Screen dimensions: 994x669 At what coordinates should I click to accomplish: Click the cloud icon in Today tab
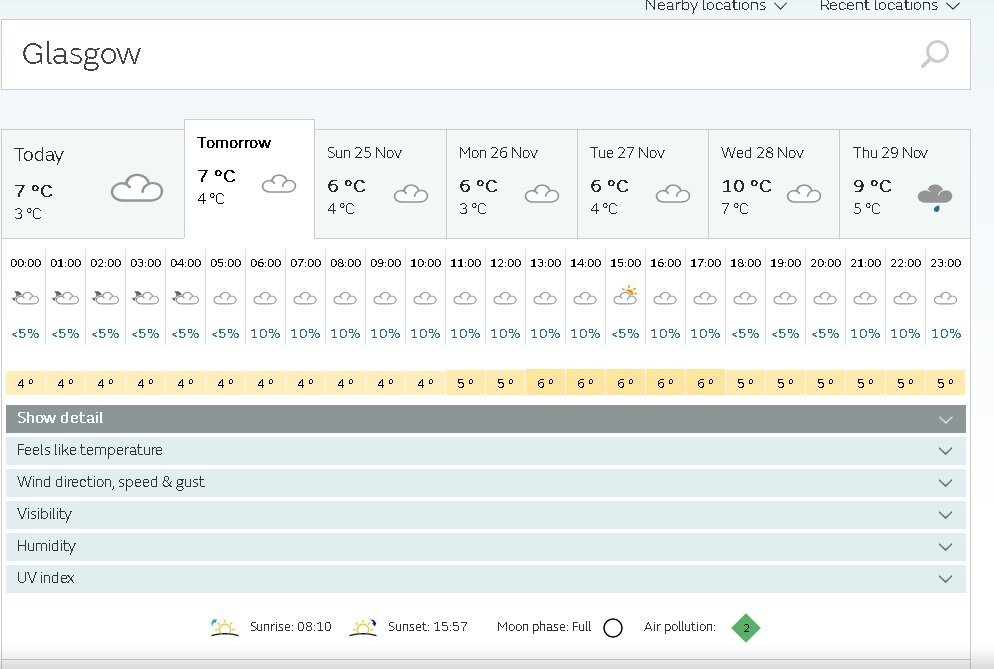pos(137,188)
